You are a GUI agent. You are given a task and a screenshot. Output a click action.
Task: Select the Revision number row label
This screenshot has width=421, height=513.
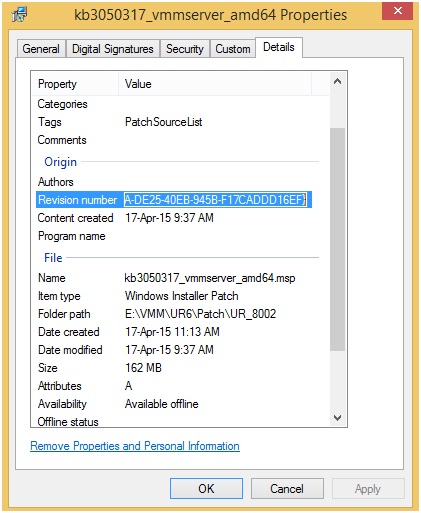(x=77, y=200)
